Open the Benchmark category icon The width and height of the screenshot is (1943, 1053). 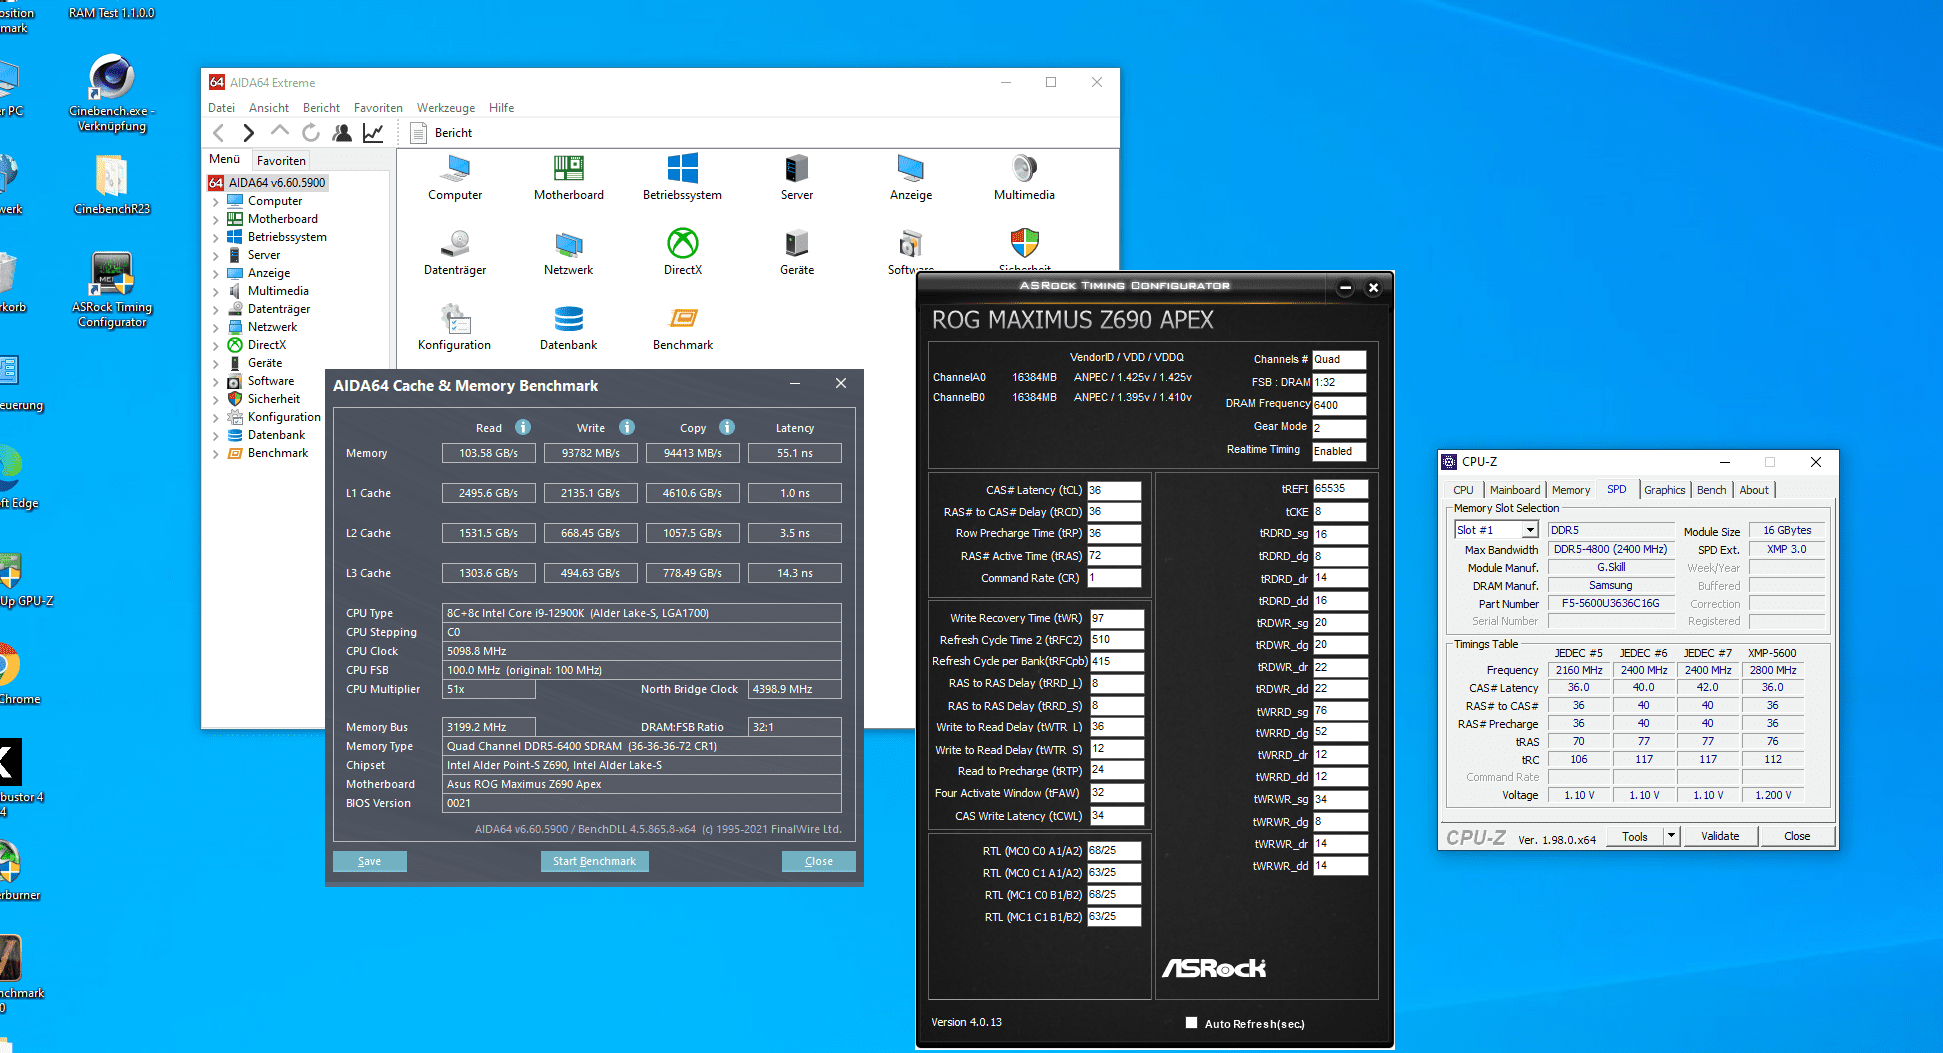pyautogui.click(x=682, y=328)
